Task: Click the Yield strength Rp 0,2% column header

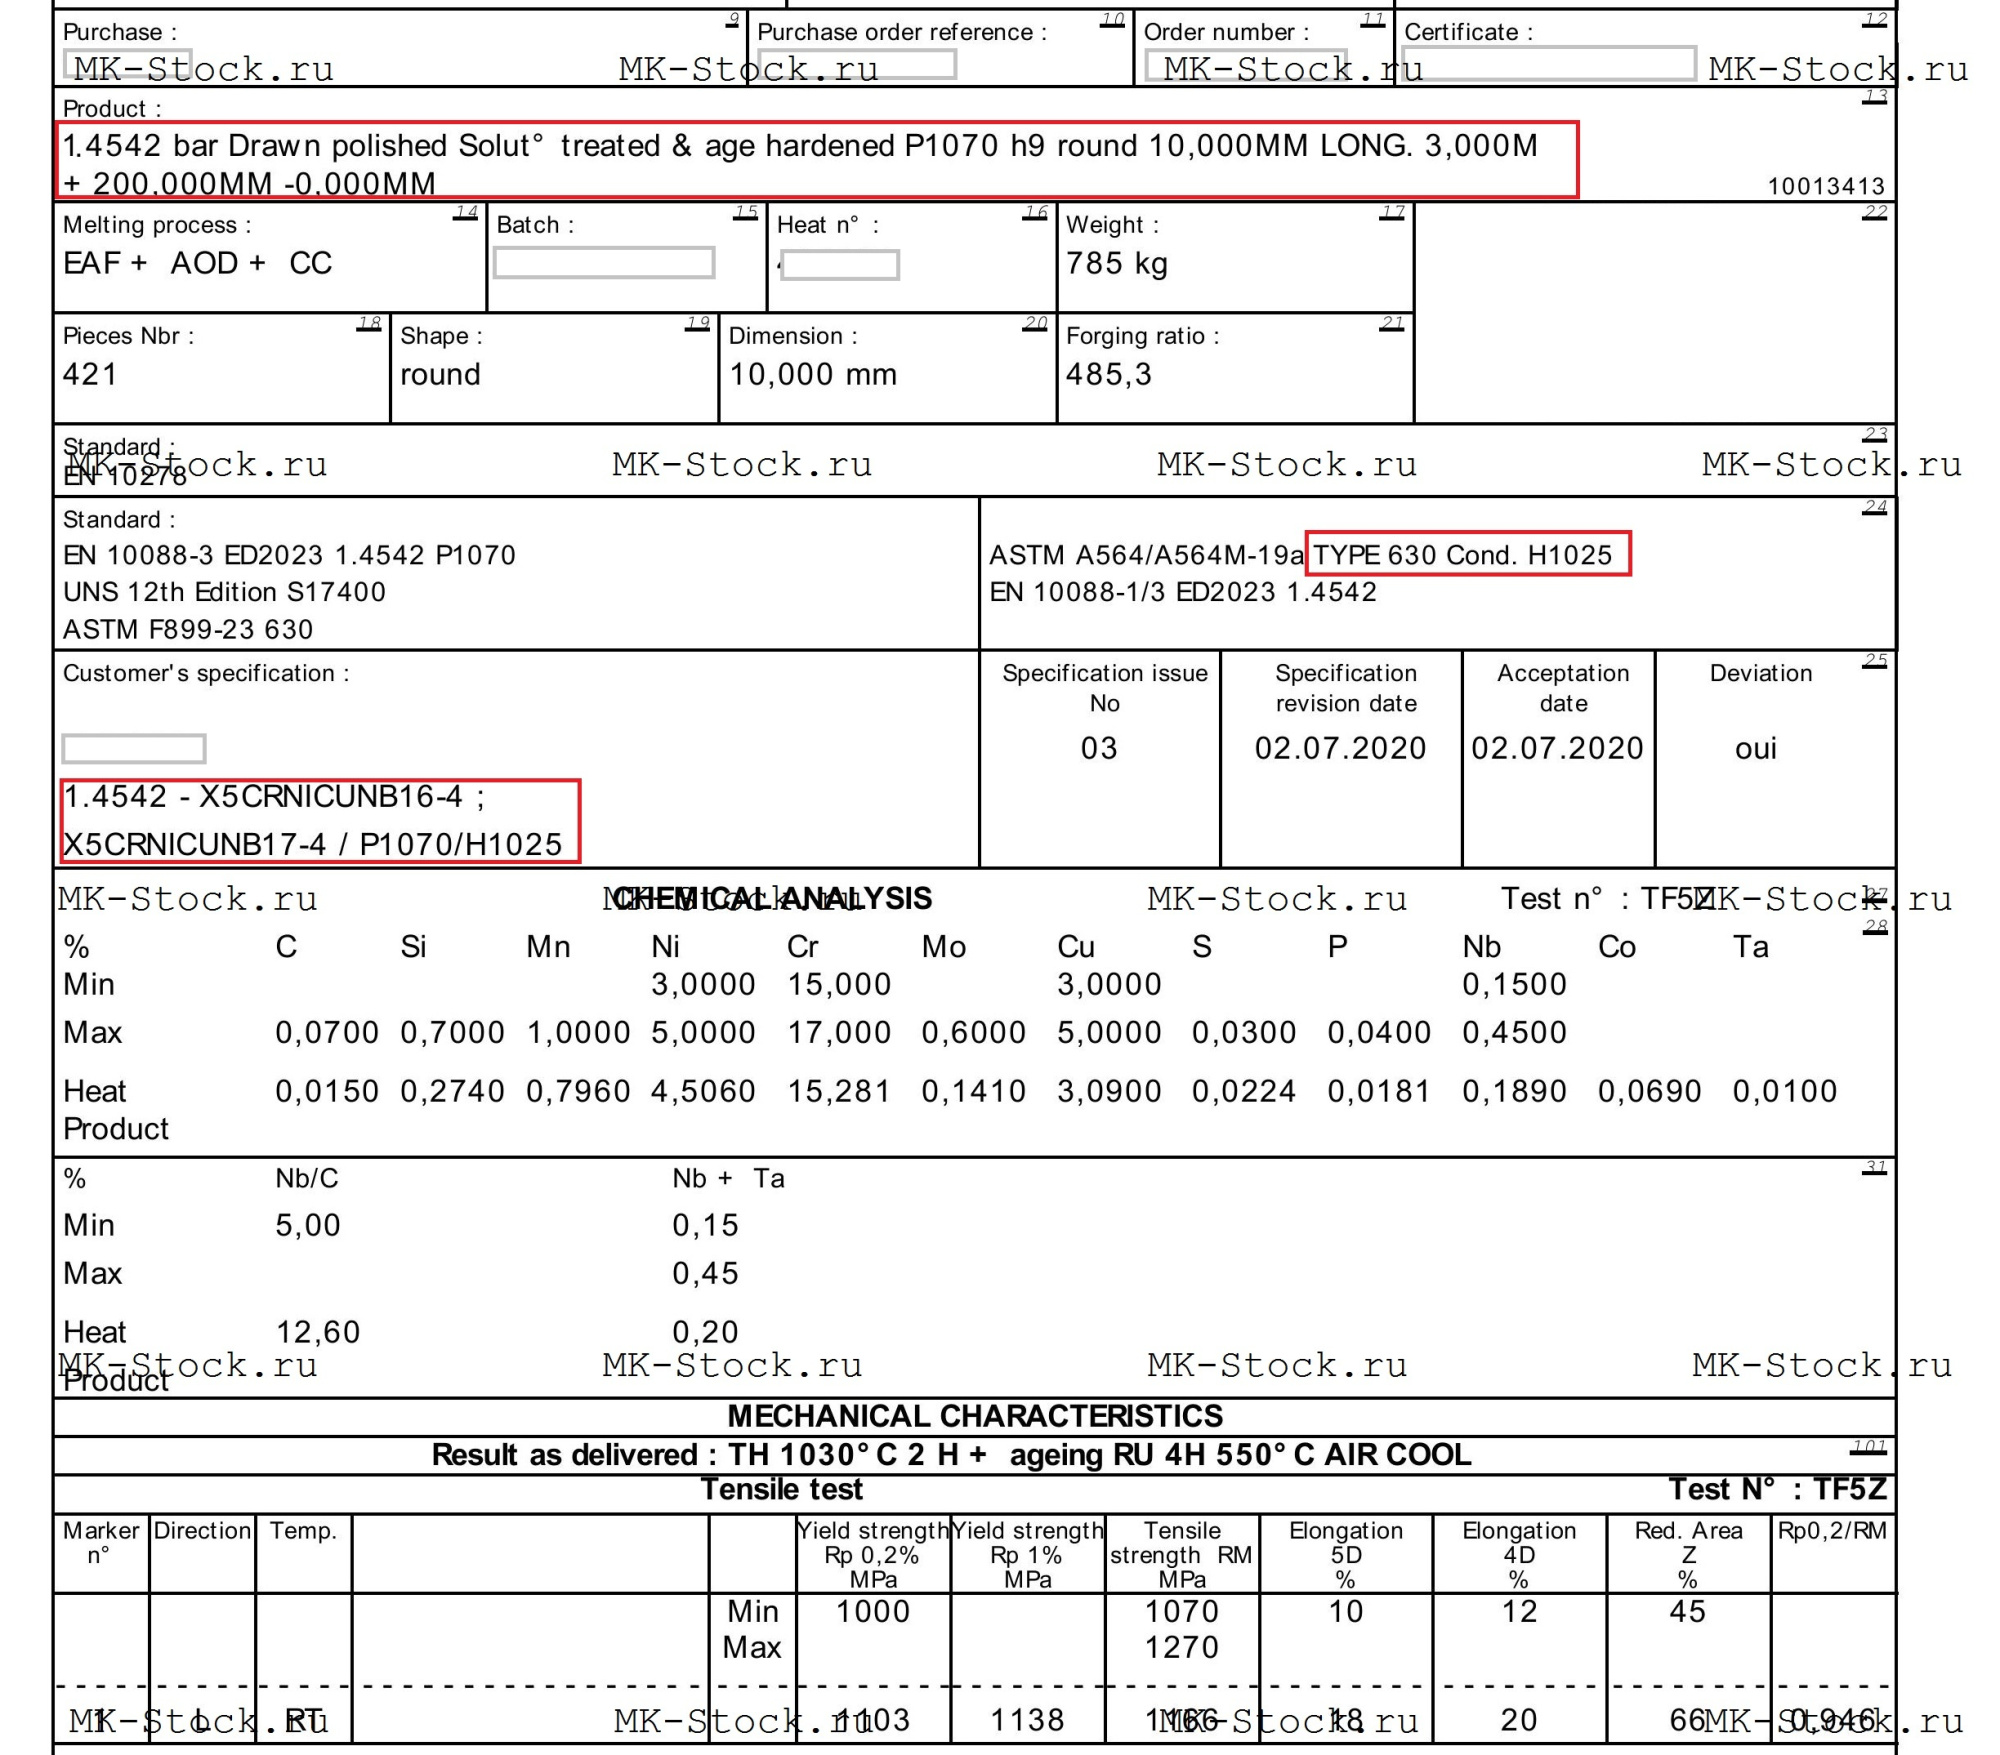Action: point(873,1555)
